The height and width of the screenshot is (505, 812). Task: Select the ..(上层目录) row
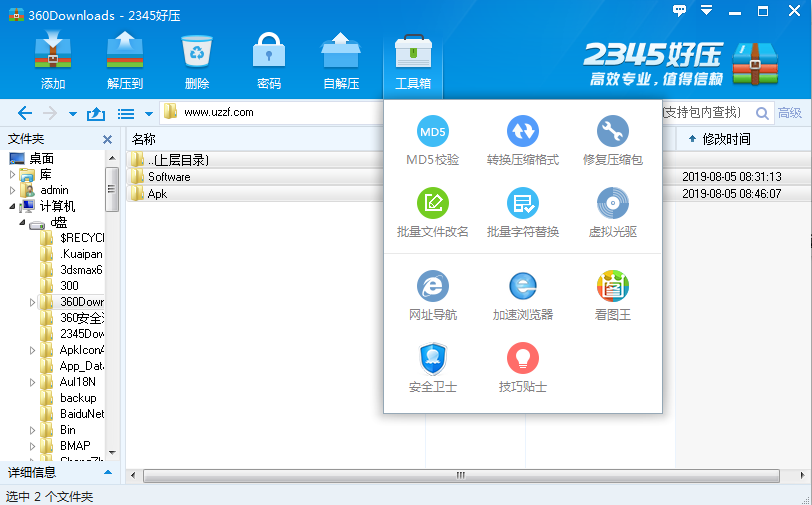pyautogui.click(x=255, y=160)
